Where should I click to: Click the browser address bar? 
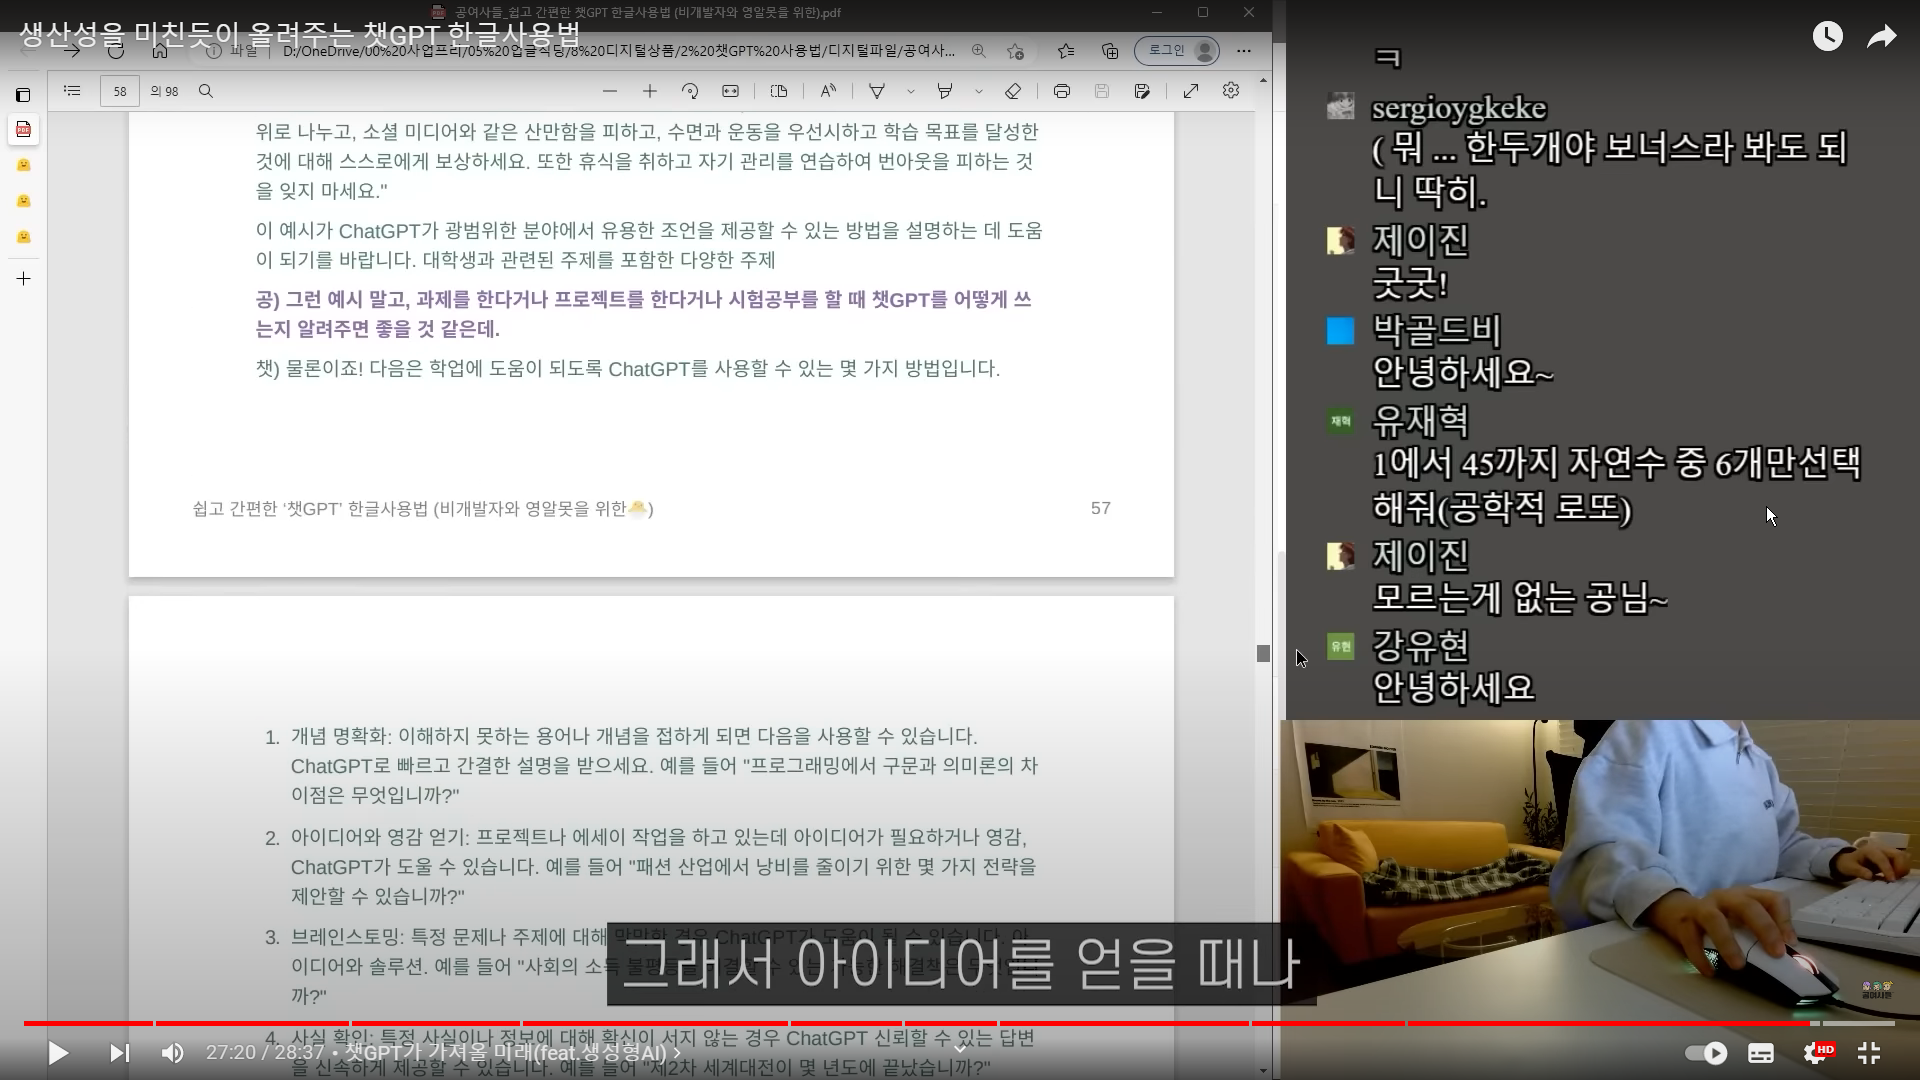coord(620,50)
